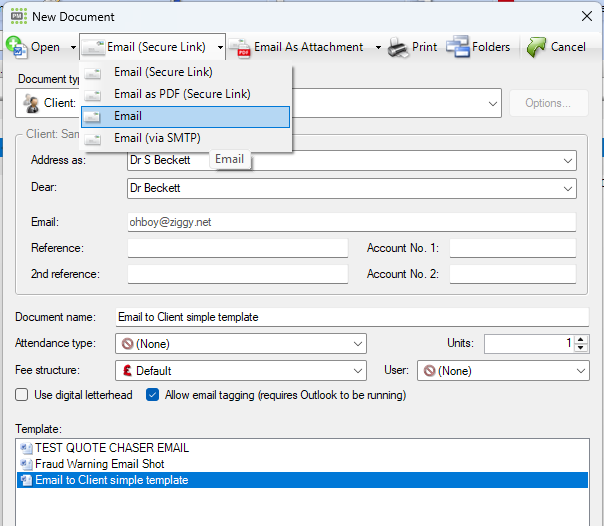Enable Use digital letterhead checkbox
Image resolution: width=604 pixels, height=526 pixels.
coord(22,395)
